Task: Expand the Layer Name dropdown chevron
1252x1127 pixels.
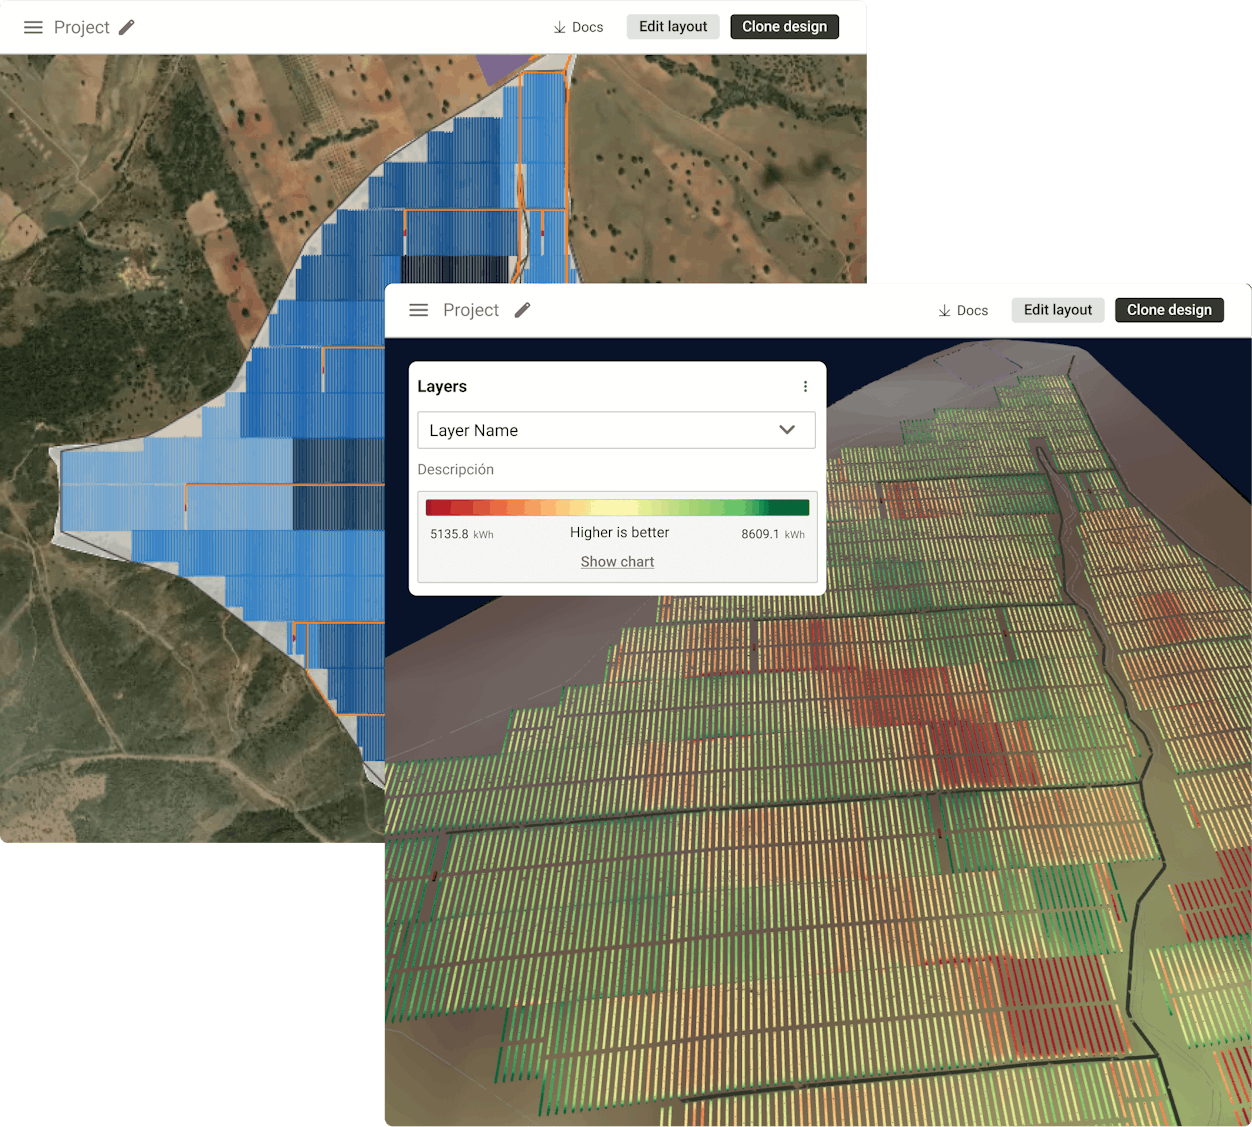Action: point(787,430)
